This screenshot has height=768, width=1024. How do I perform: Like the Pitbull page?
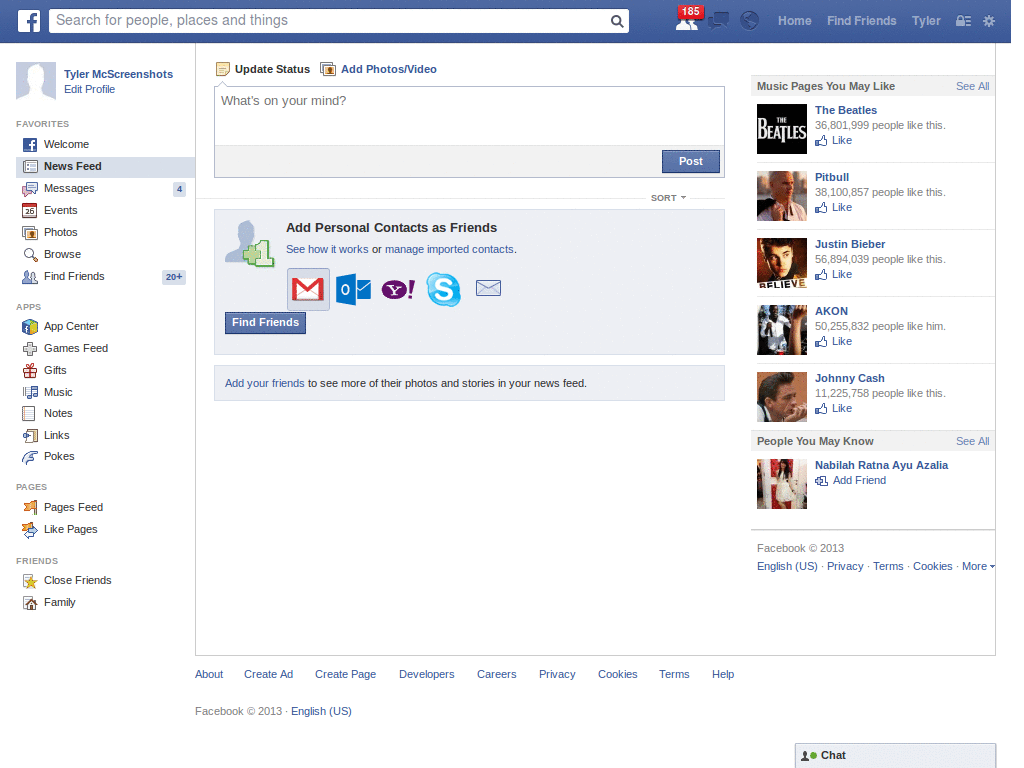pyautogui.click(x=833, y=208)
